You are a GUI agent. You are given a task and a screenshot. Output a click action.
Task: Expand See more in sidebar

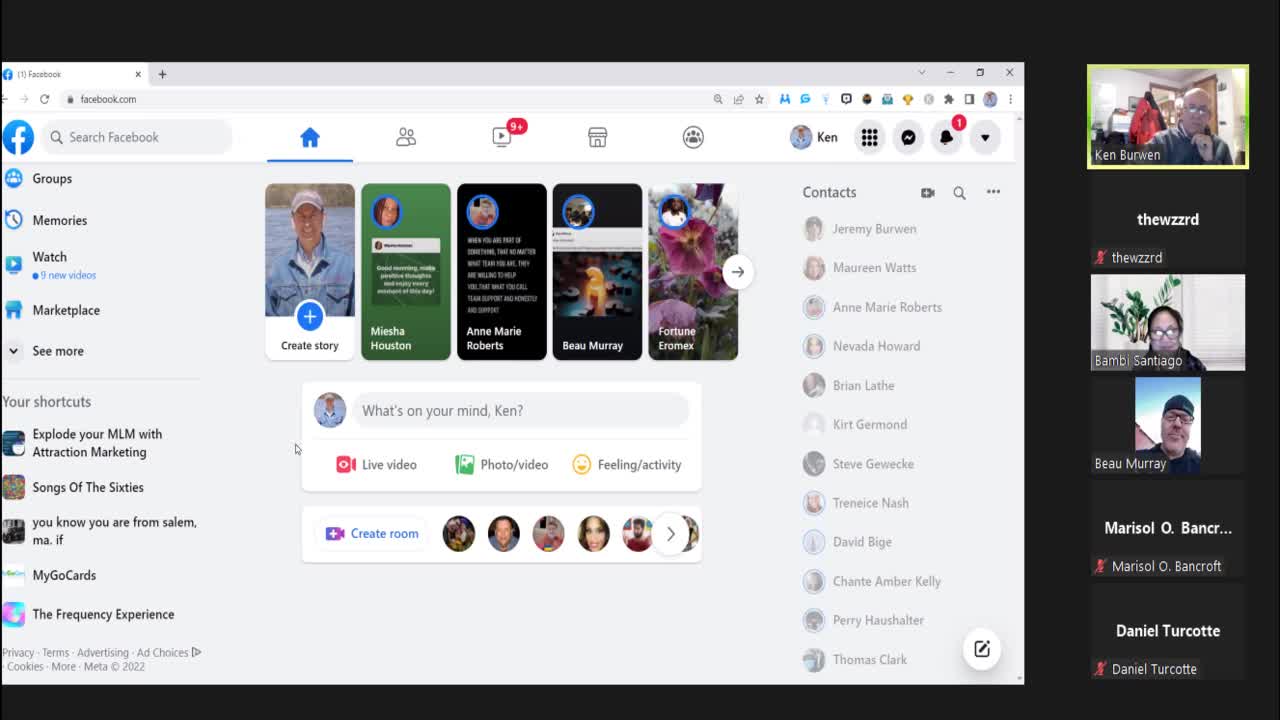click(45, 351)
